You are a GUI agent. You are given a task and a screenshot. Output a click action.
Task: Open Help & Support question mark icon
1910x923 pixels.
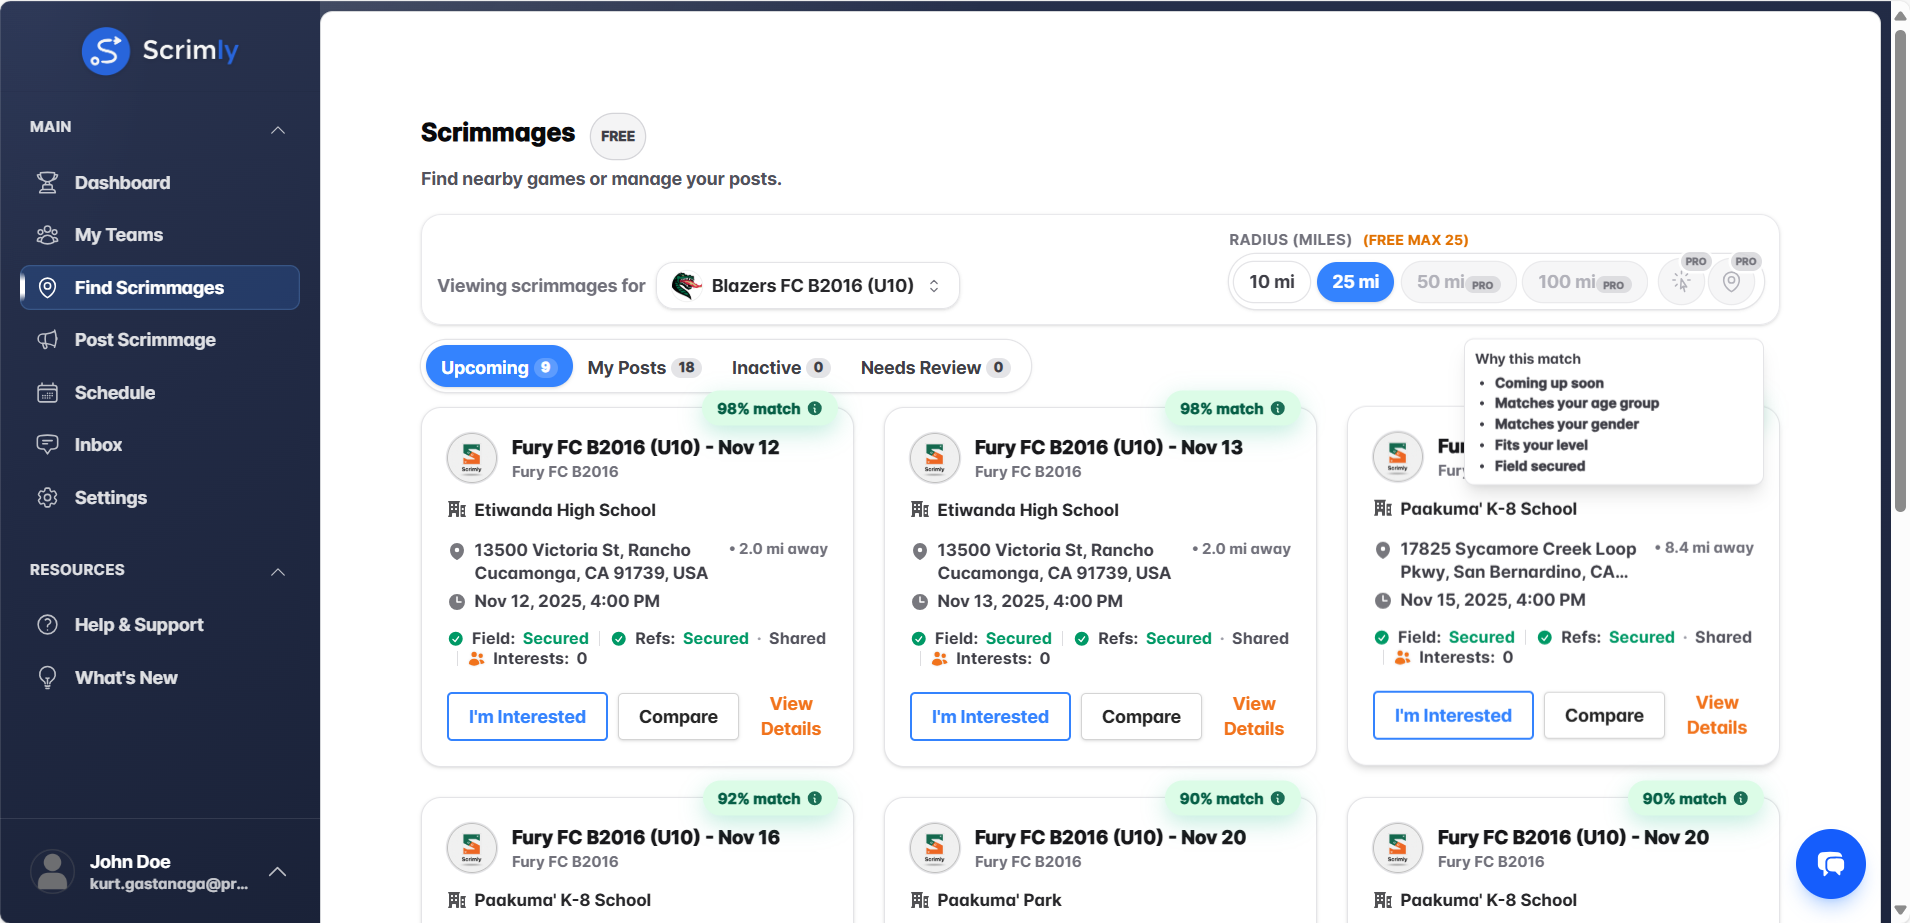[x=48, y=624]
